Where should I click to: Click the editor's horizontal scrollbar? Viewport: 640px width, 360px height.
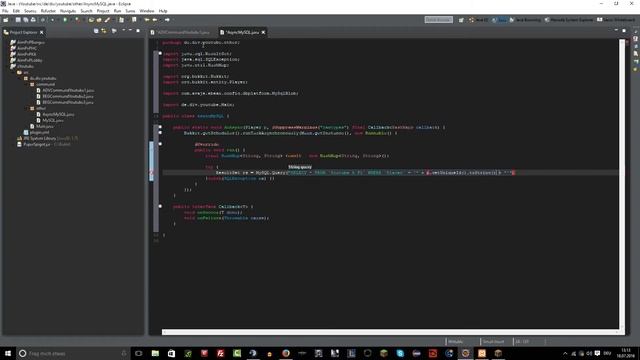(x=391, y=332)
